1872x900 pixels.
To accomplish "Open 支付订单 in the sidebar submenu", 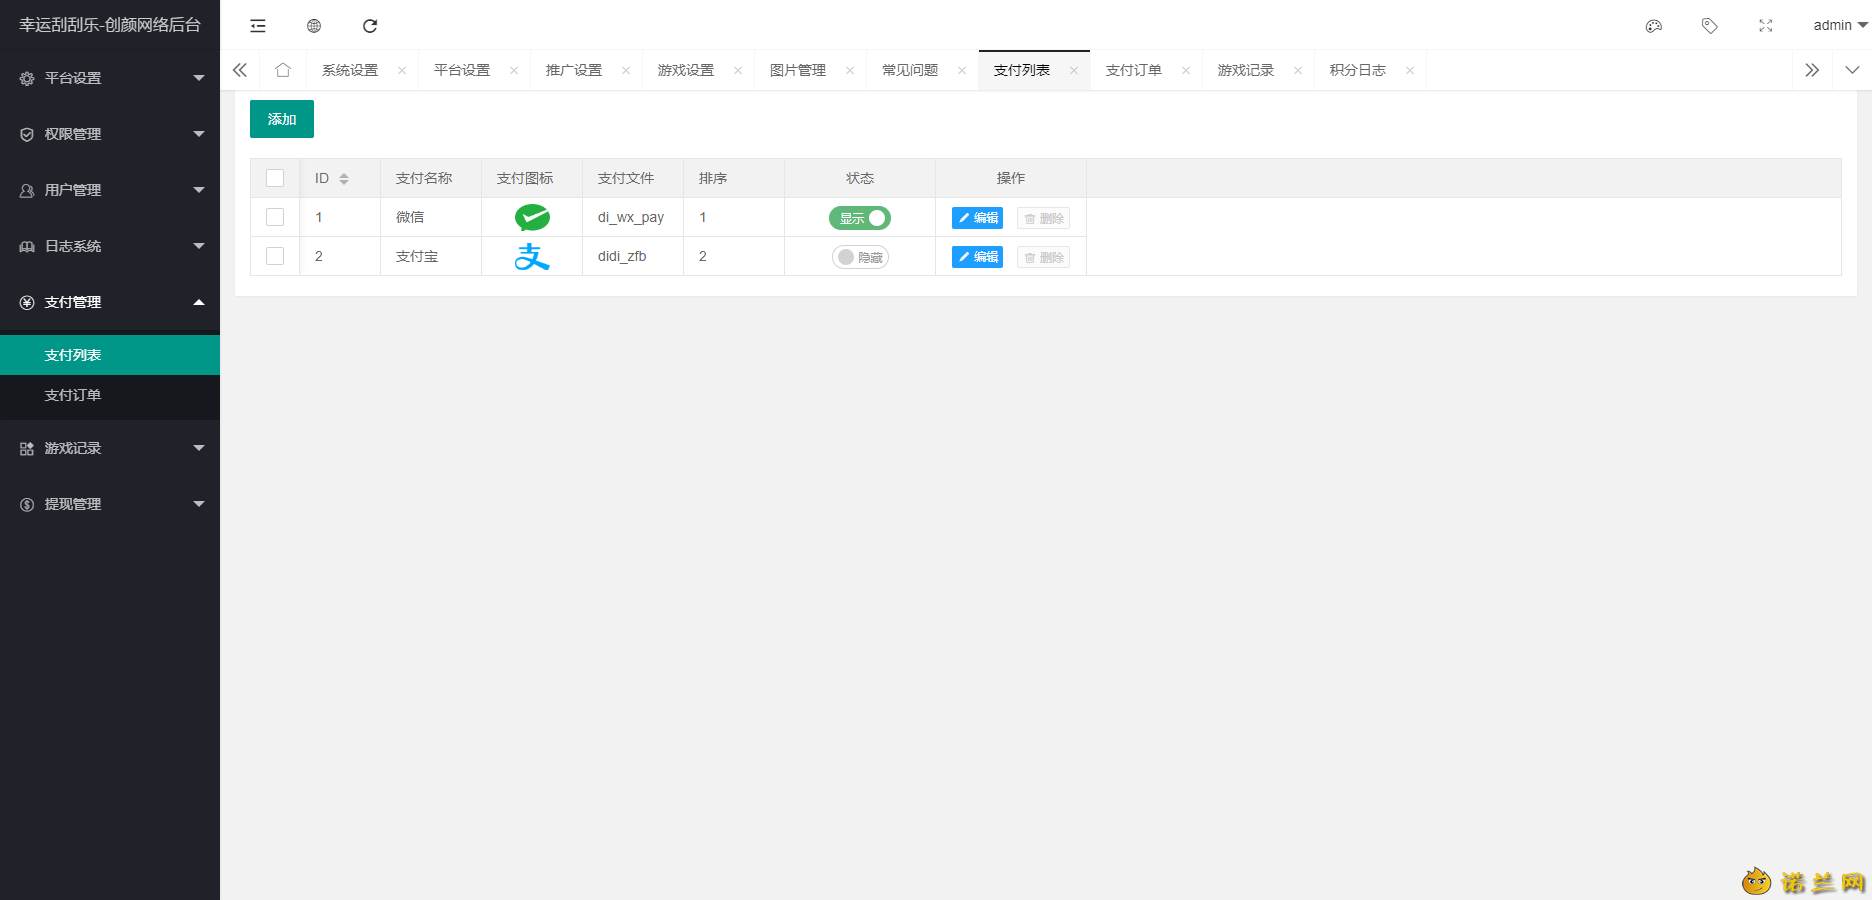I will point(110,395).
